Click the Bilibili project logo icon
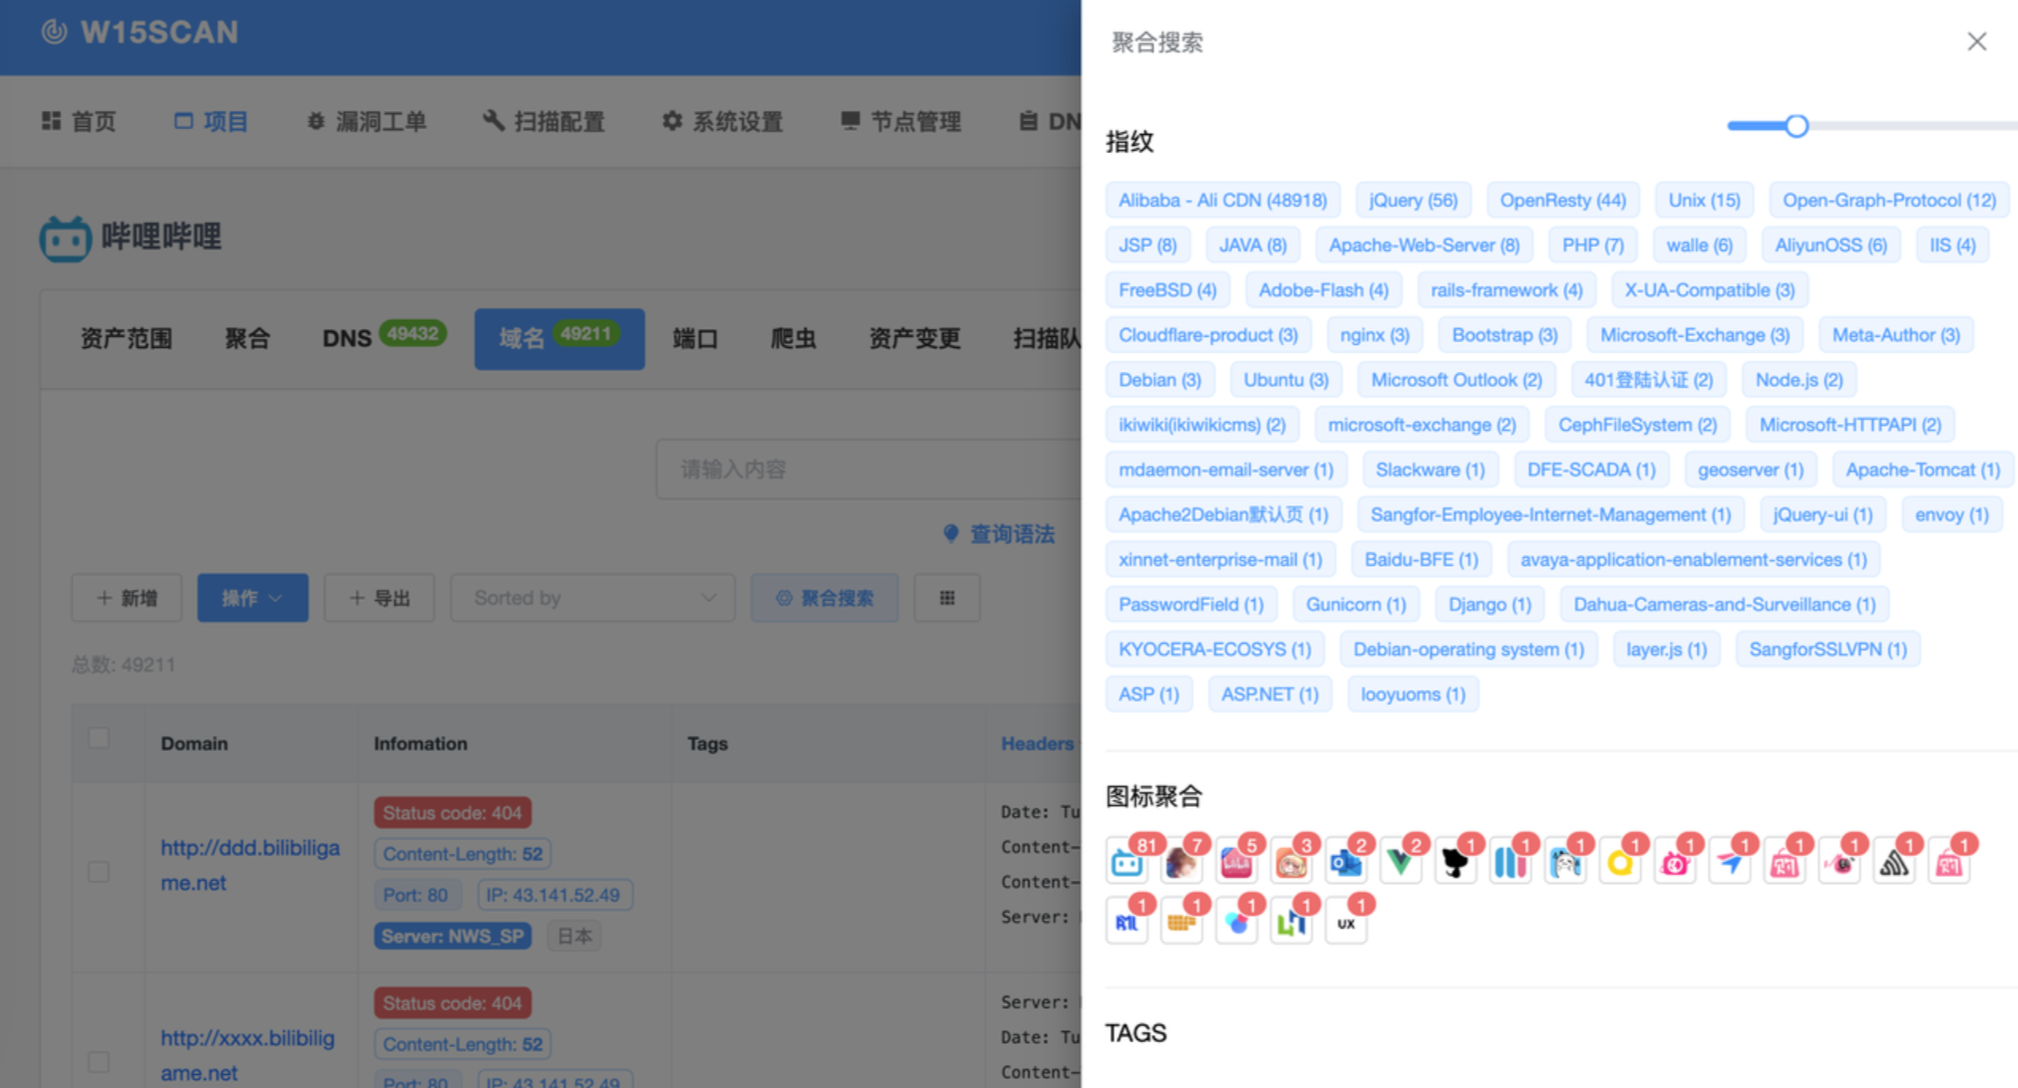Image resolution: width=2018 pixels, height=1088 pixels. (x=66, y=238)
